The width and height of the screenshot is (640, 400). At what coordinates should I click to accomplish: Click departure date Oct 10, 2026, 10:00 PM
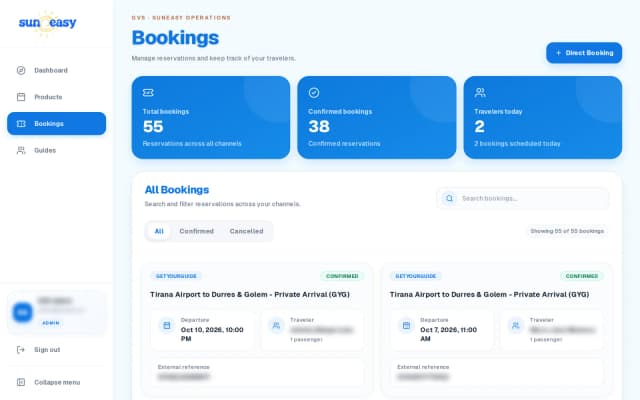(212, 334)
